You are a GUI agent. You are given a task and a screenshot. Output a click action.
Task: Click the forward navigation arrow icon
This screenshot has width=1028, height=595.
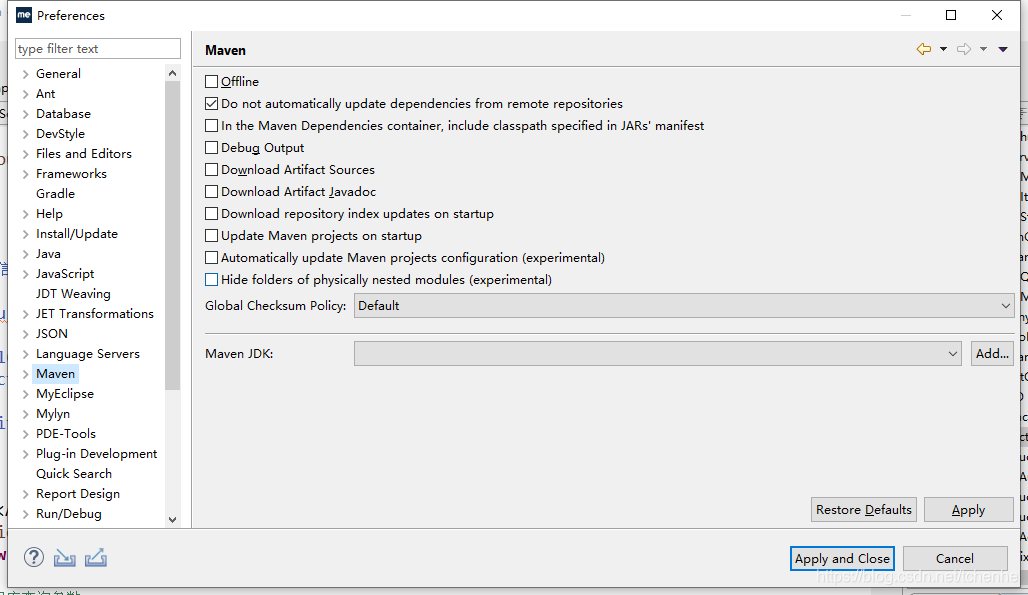964,49
